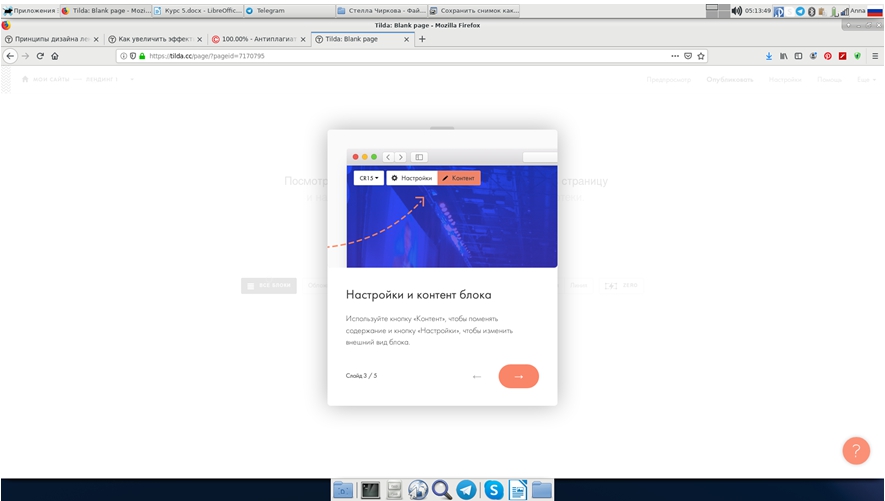885x501 pixels.
Task: Switch to 'Сохранить снимок как' taskbar window
Action: (x=474, y=10)
